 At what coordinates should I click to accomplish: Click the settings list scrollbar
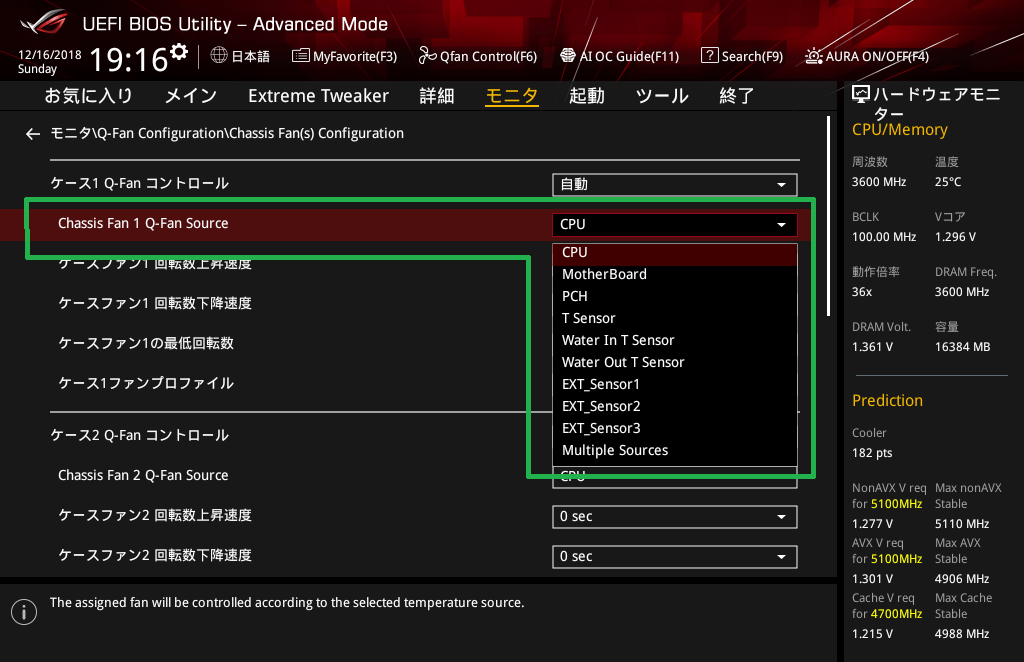pyautogui.click(x=829, y=216)
